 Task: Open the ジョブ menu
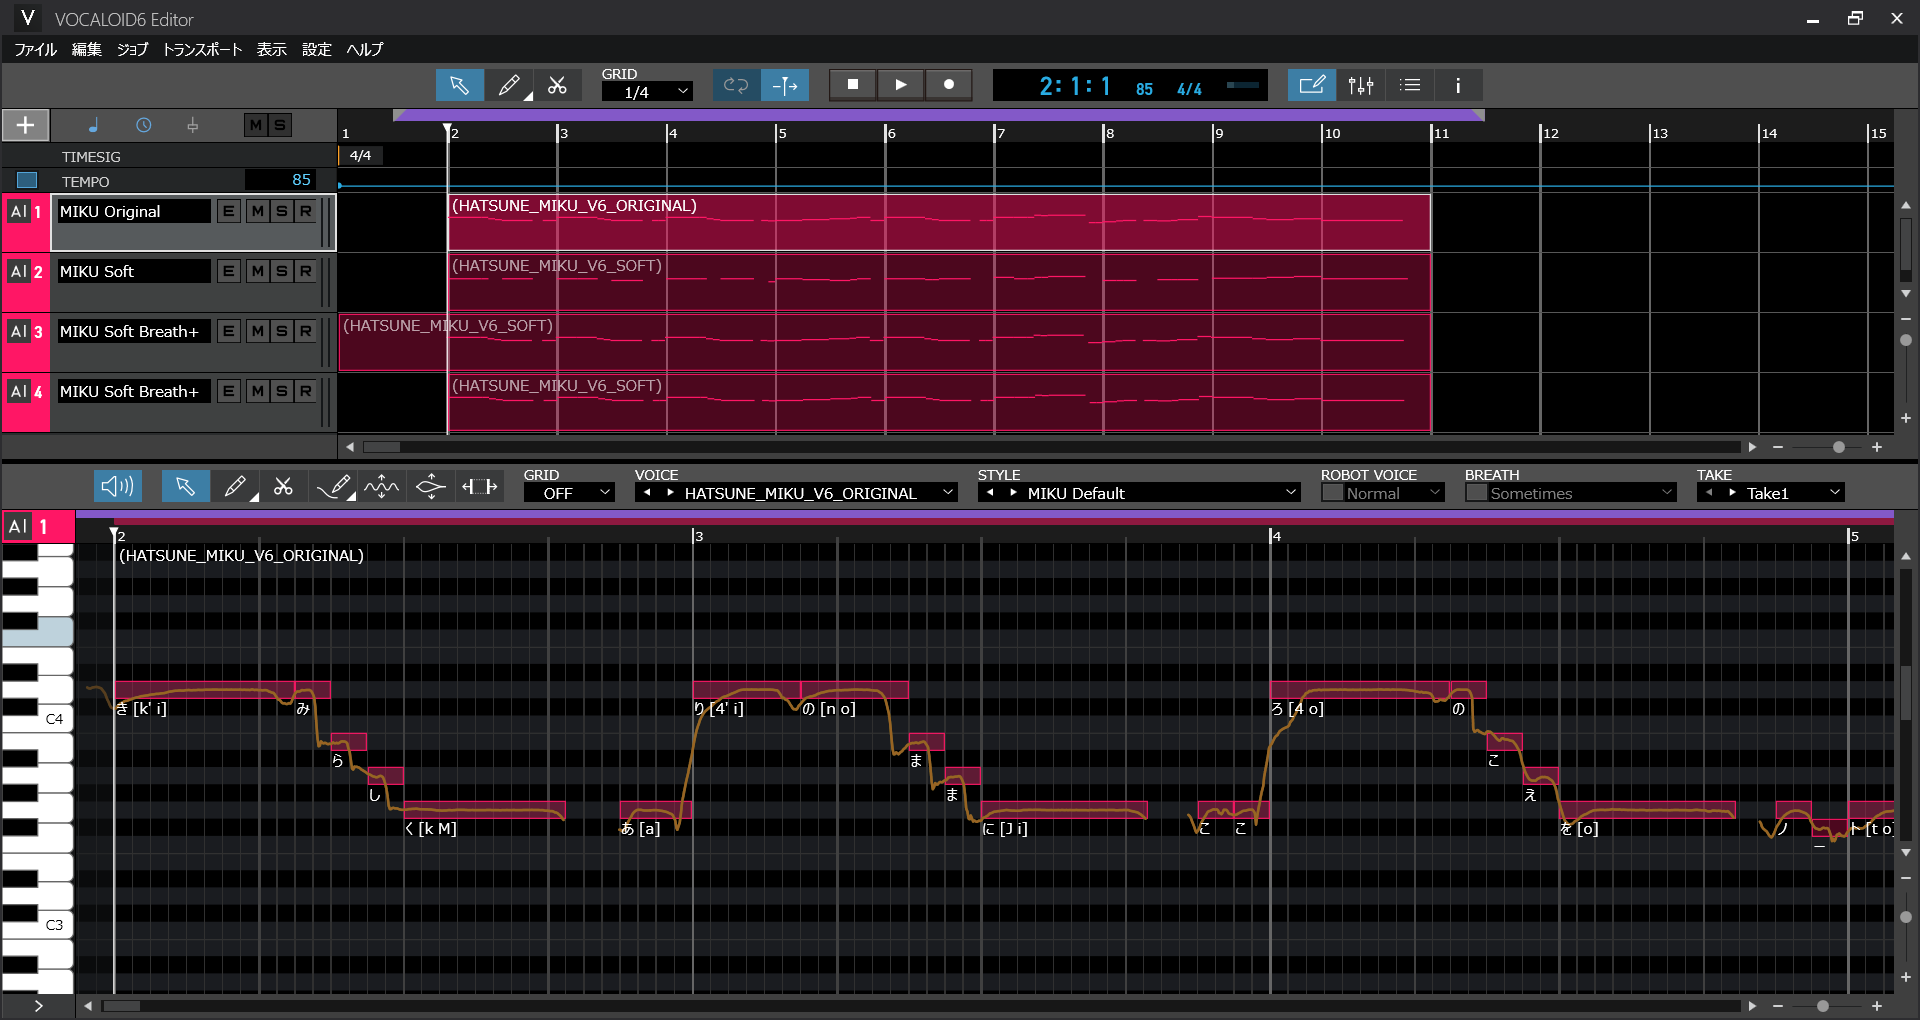[132, 49]
